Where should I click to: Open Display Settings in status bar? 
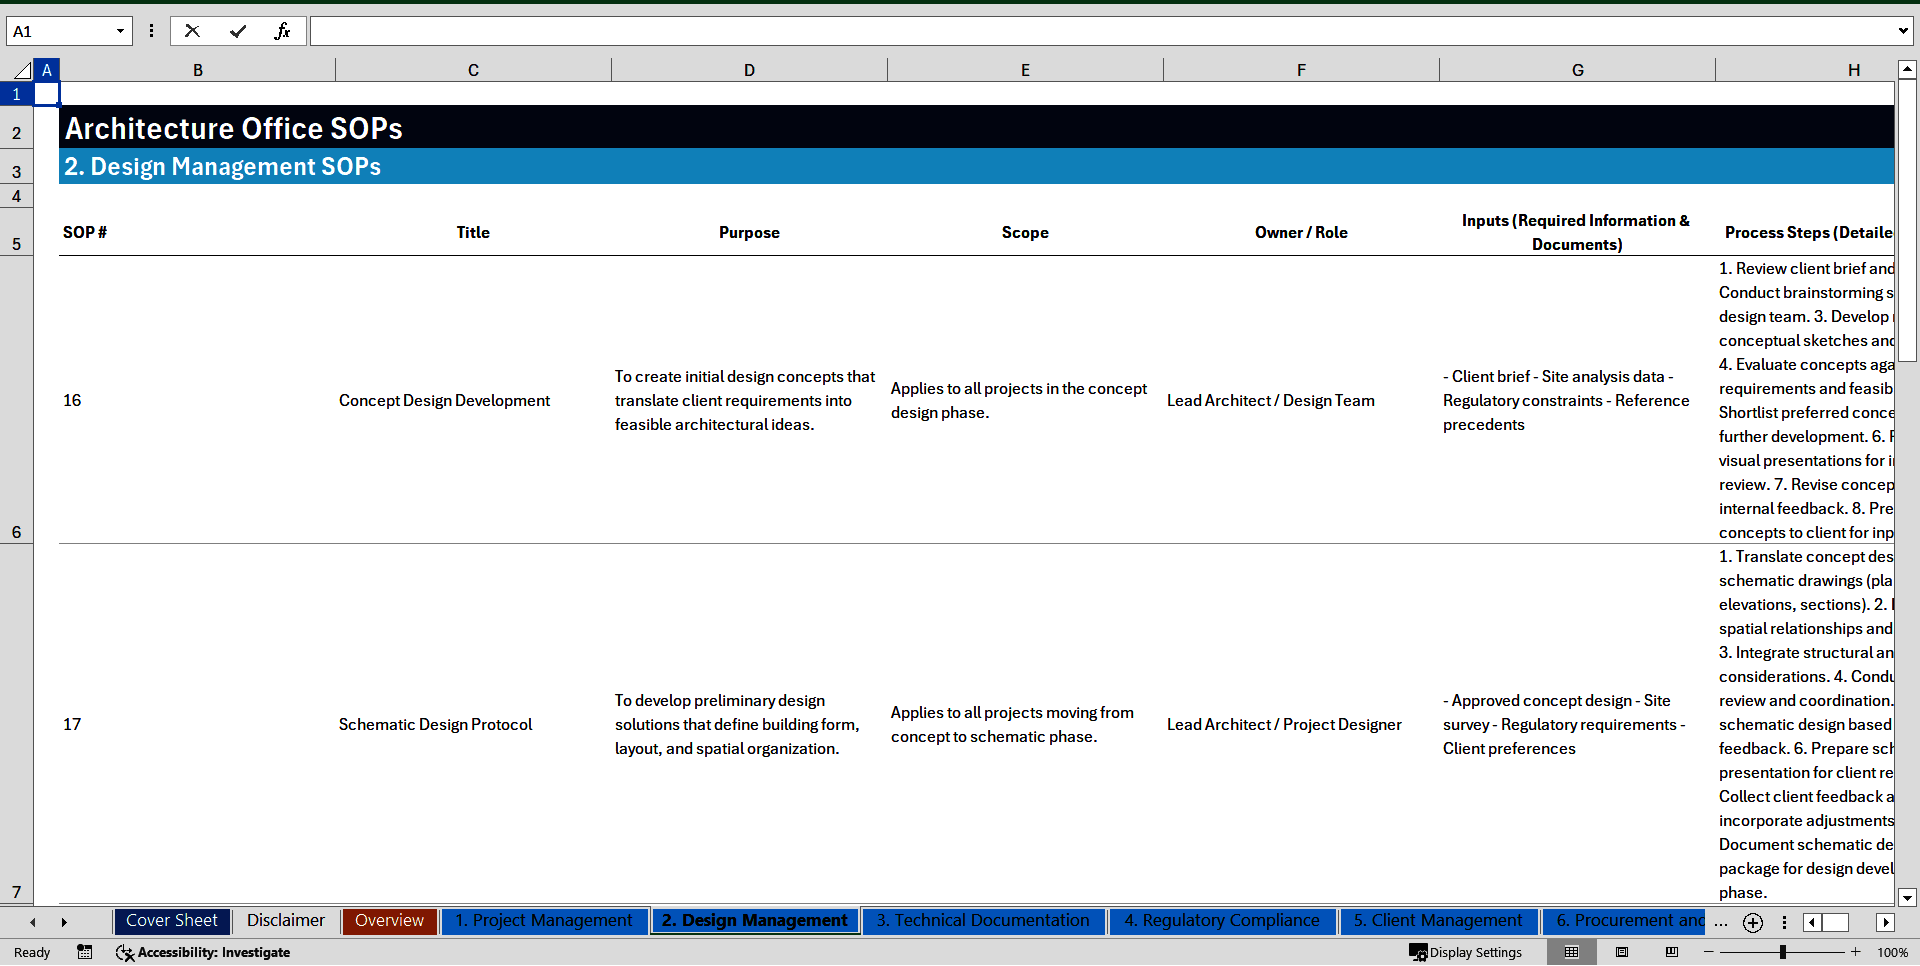[1466, 952]
